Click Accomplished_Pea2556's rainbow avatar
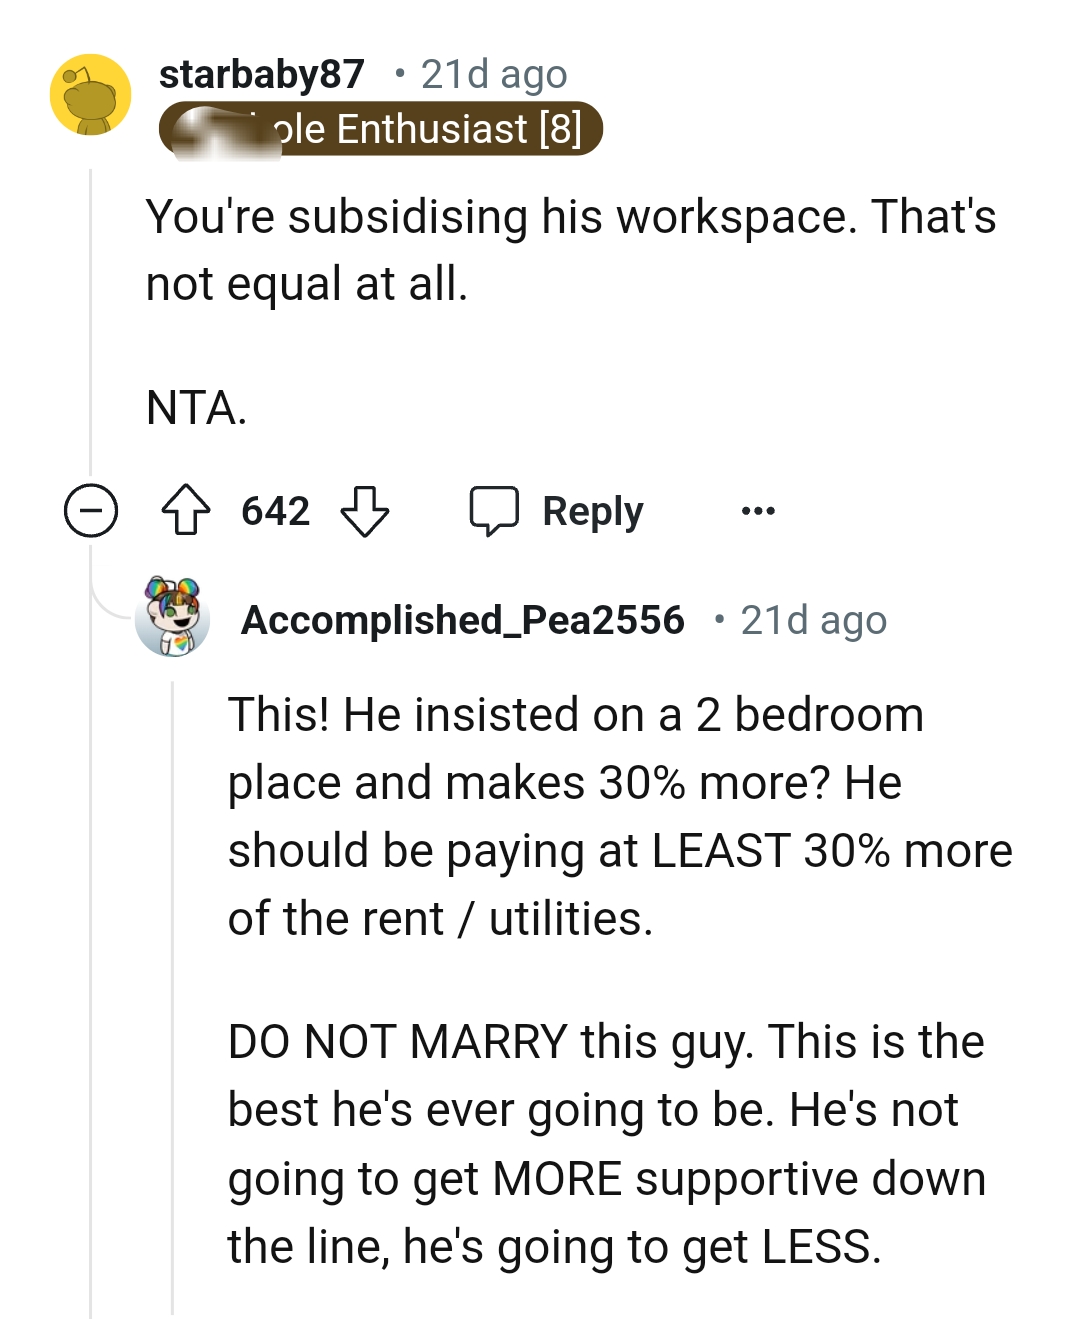The height and width of the screenshot is (1319, 1080). (172, 619)
